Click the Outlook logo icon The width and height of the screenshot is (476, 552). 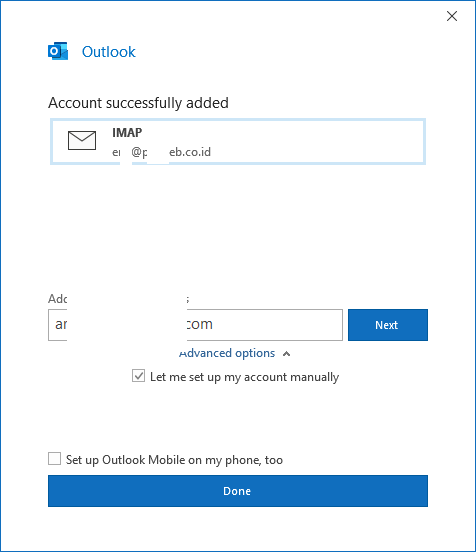pos(58,51)
